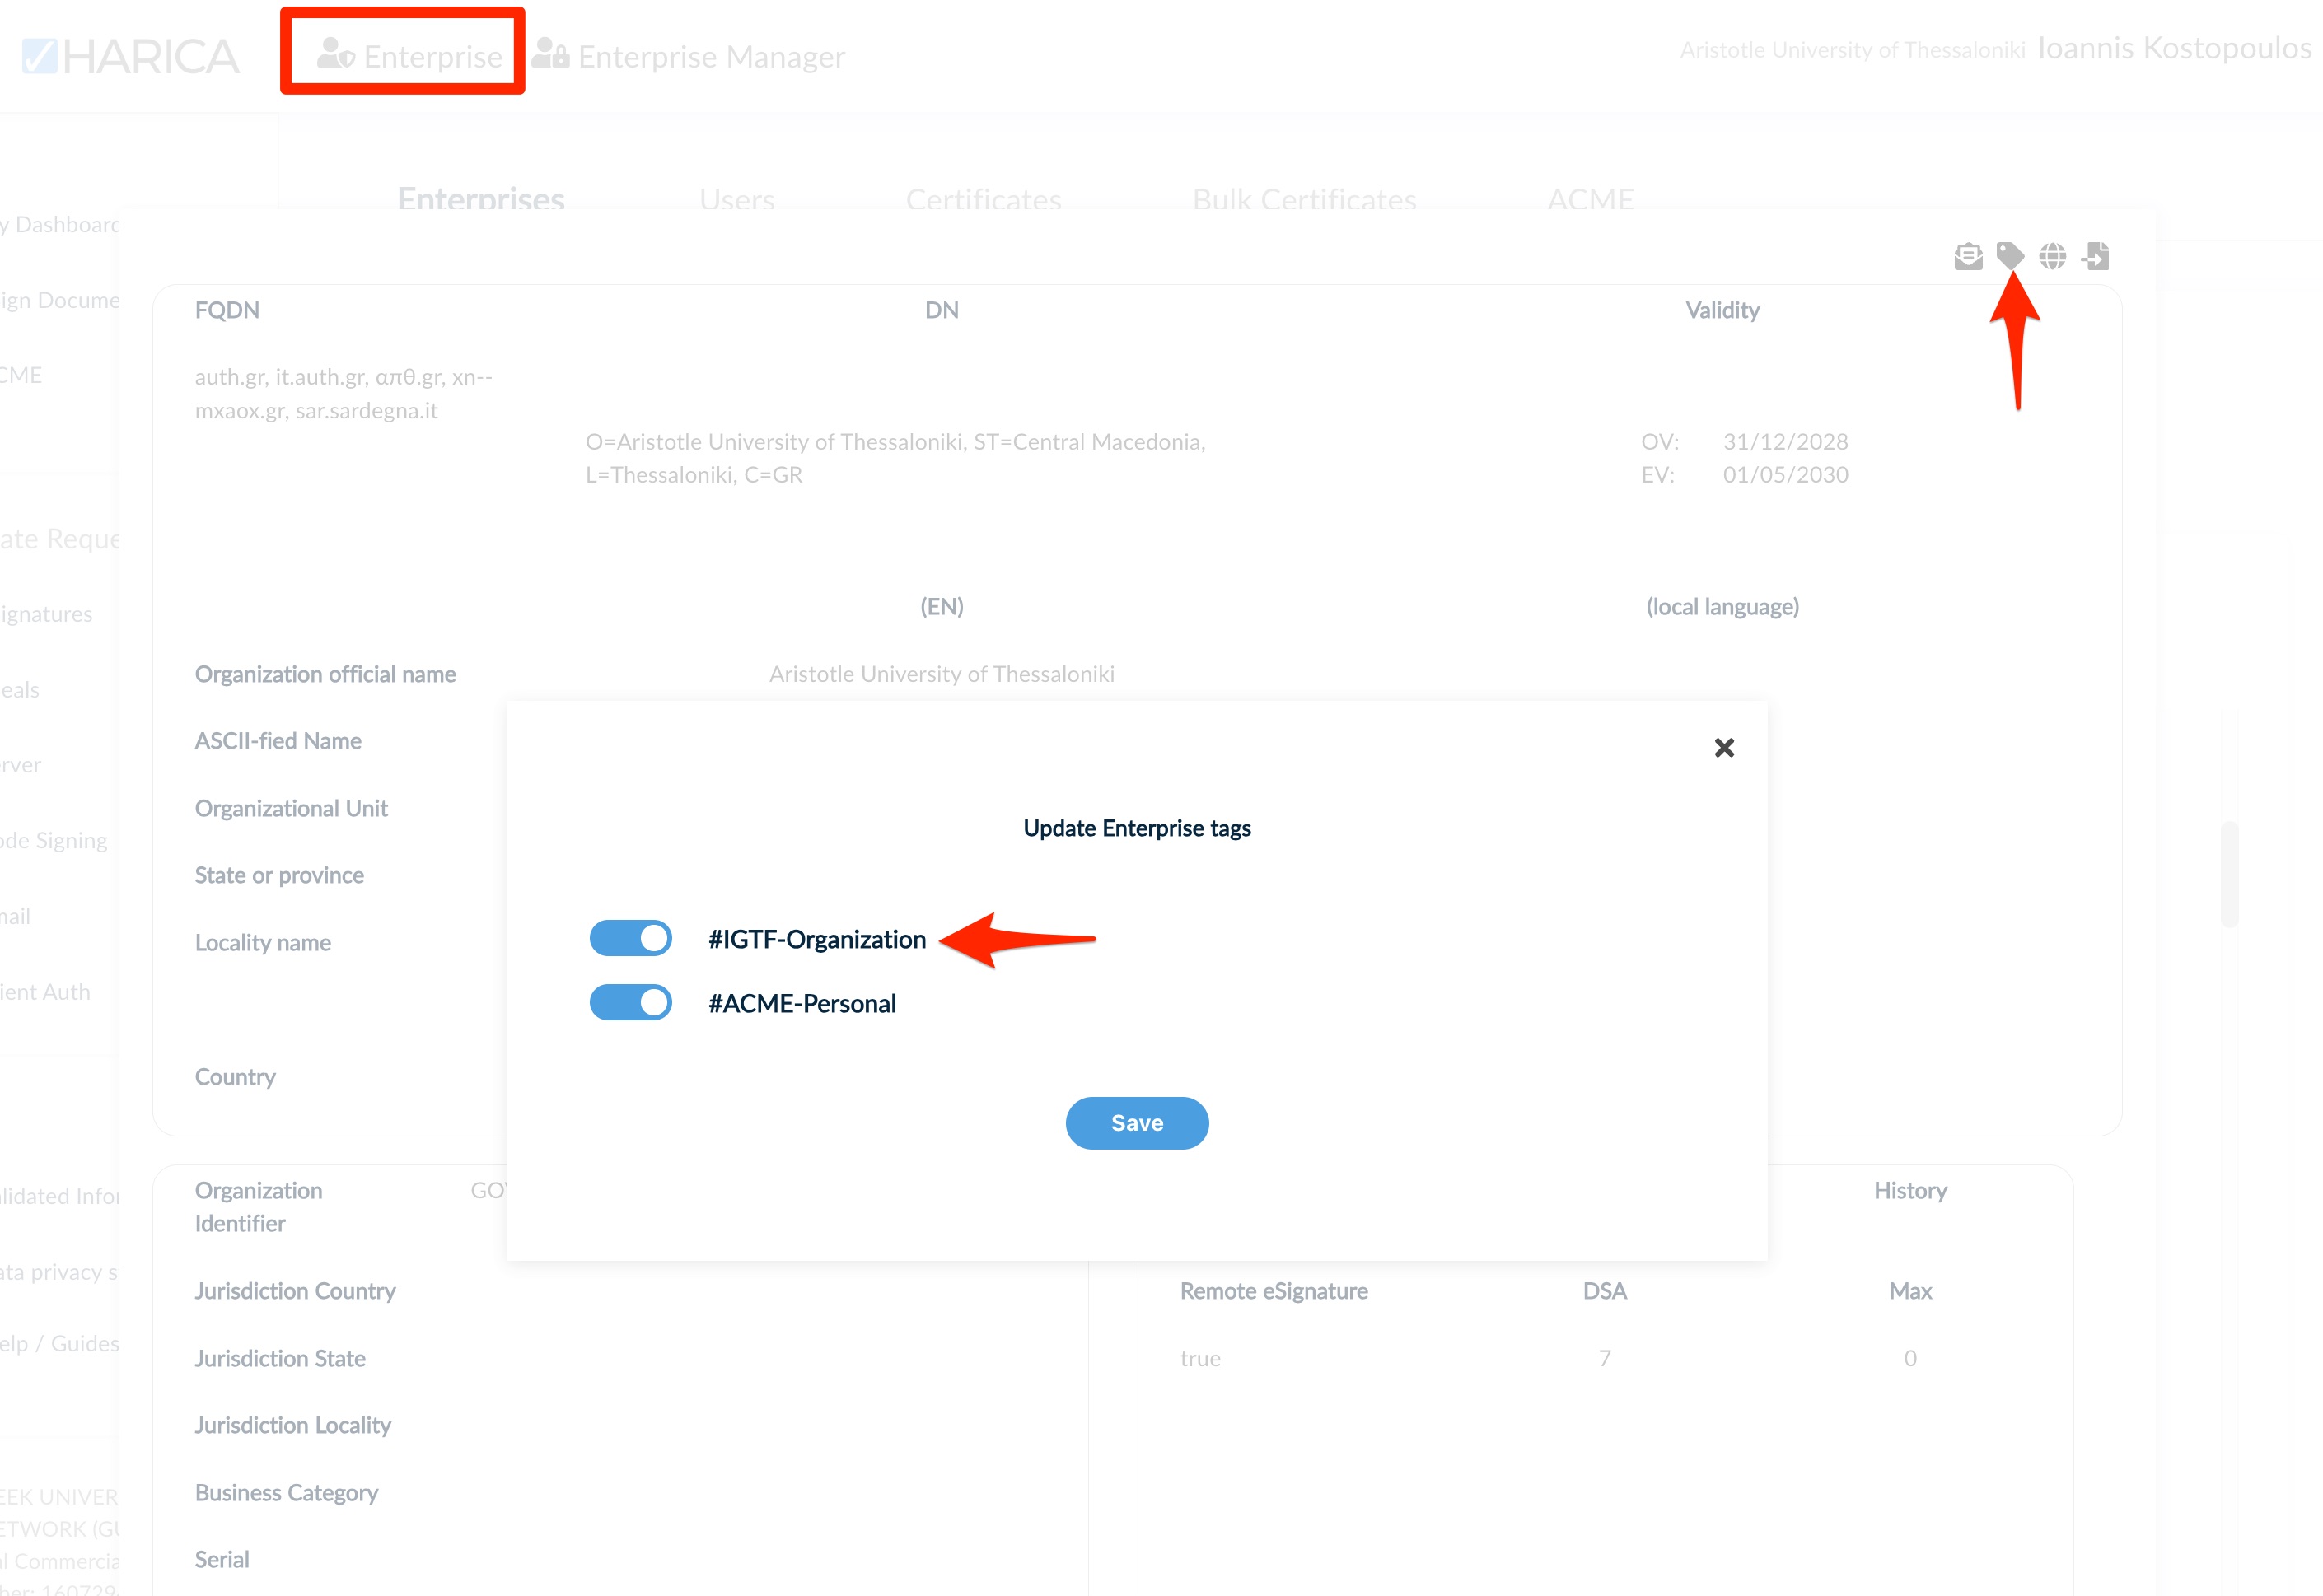2323x1596 pixels.
Task: Click the Enterprise Manager users-lock icon
Action: pos(550,53)
